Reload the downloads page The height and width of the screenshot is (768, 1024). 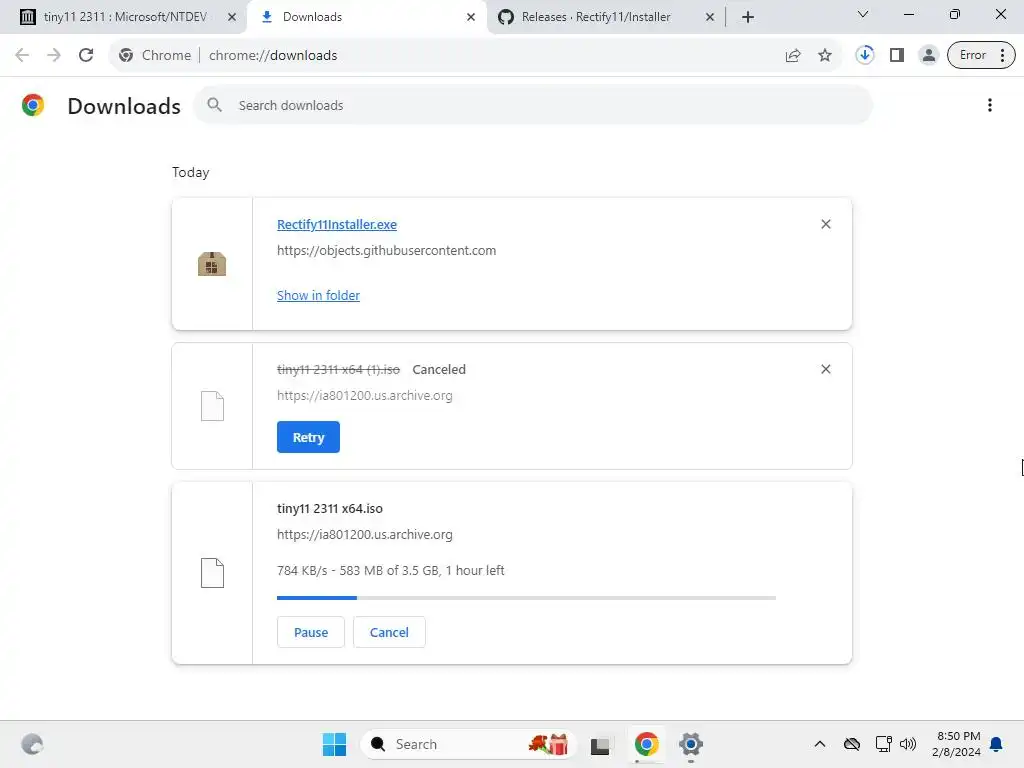[86, 56]
